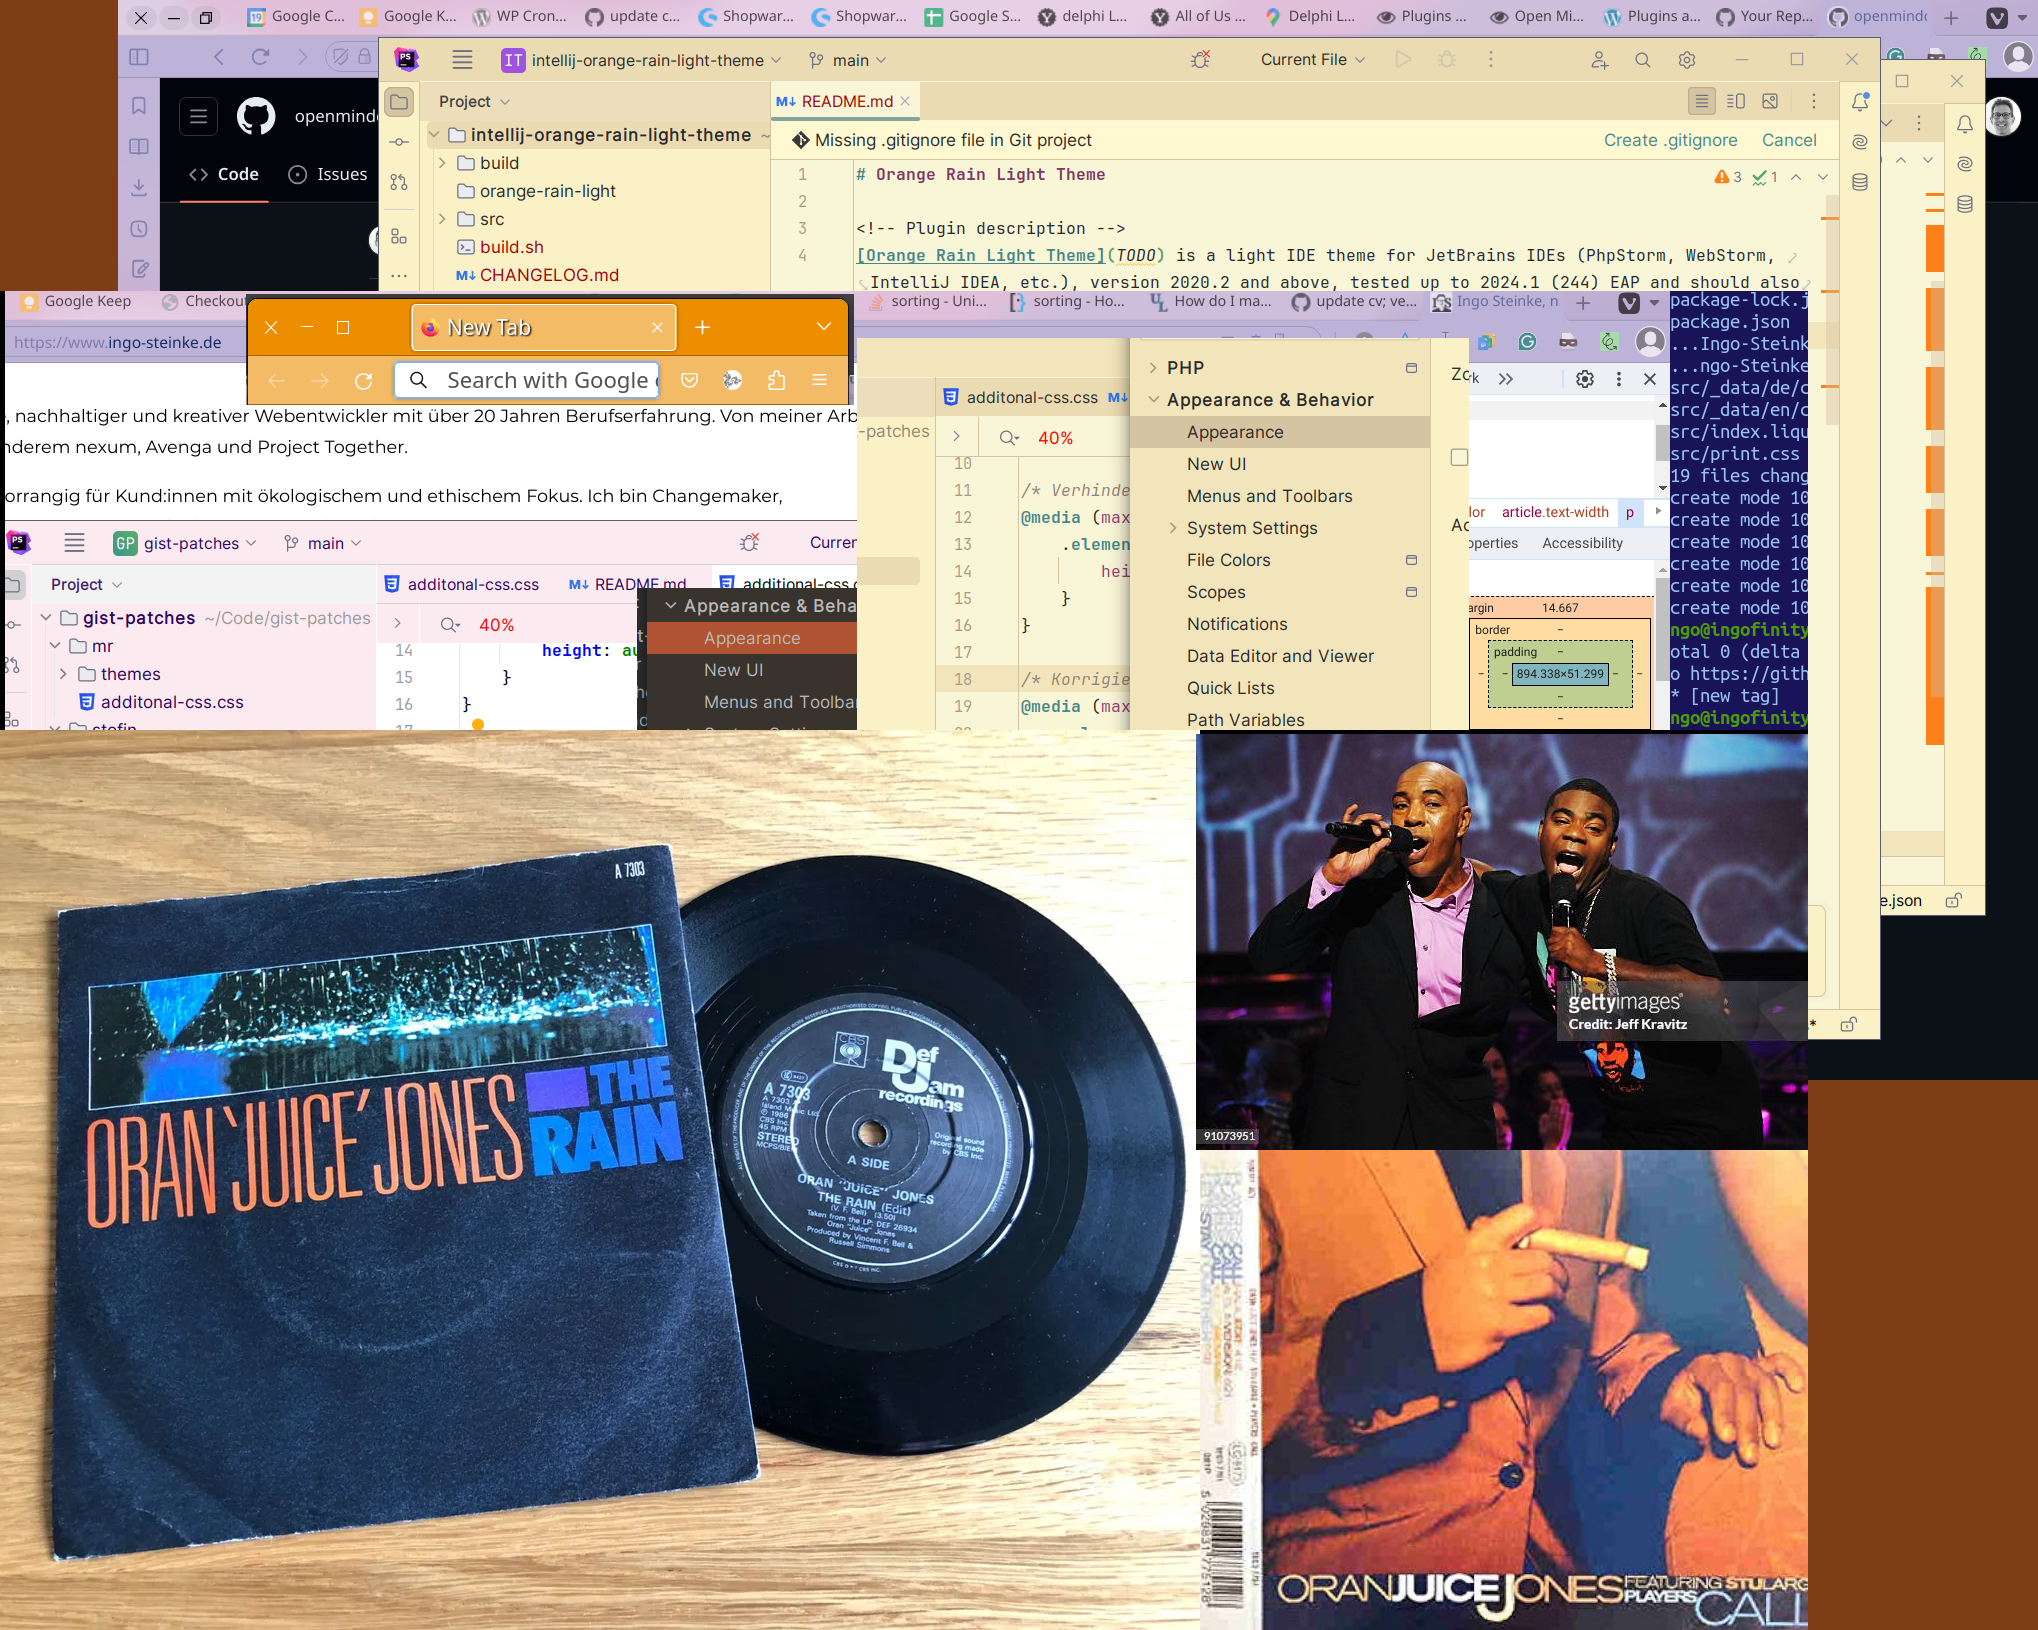Open Current File run configuration dropdown
Screen dimensions: 2038x1630
pyautogui.click(x=1312, y=60)
